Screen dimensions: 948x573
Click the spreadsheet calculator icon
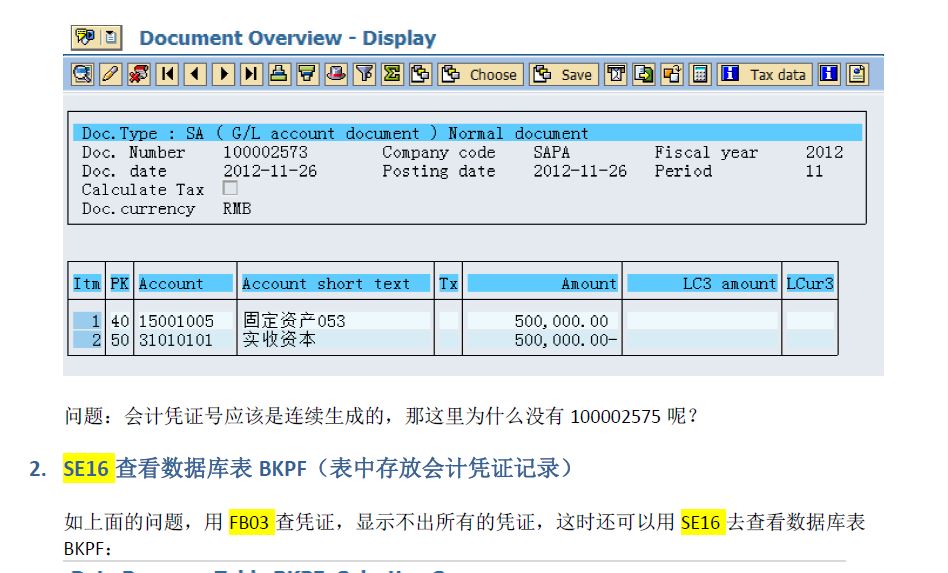coord(700,74)
